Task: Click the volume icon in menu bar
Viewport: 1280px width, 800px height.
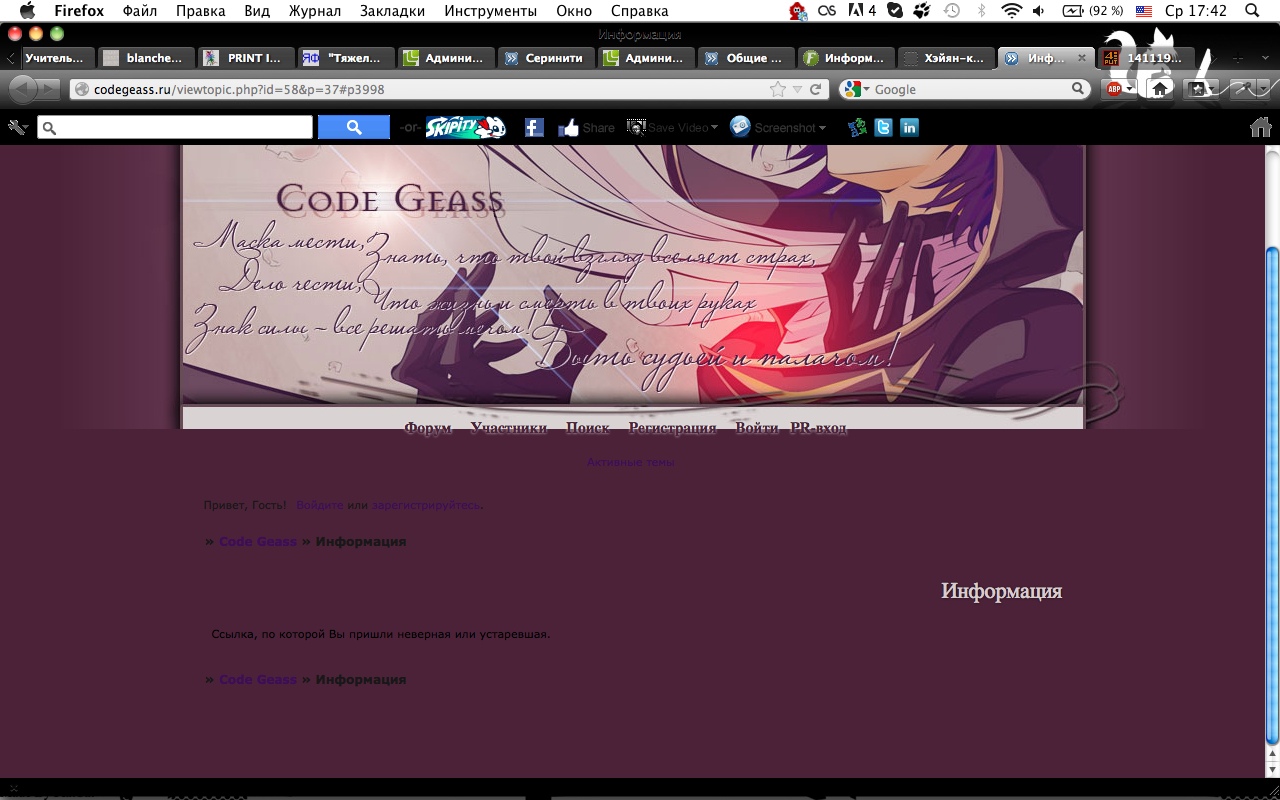Action: coord(1039,11)
